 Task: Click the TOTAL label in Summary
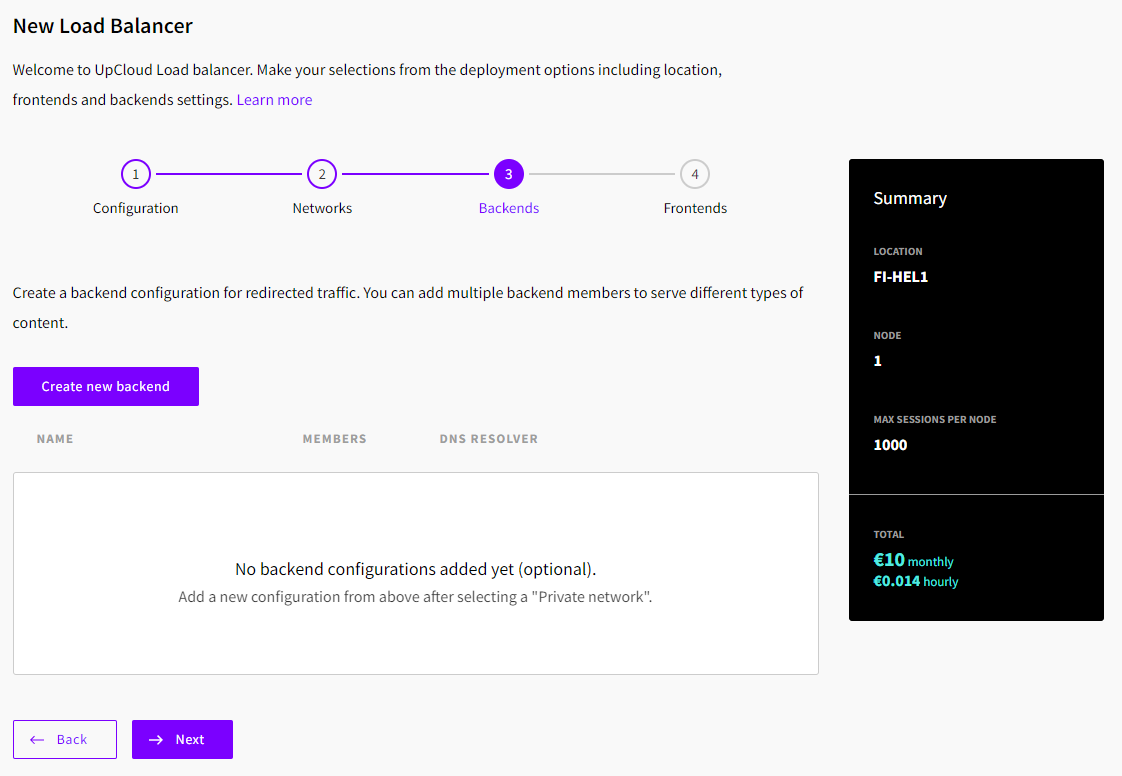pyautogui.click(x=888, y=535)
